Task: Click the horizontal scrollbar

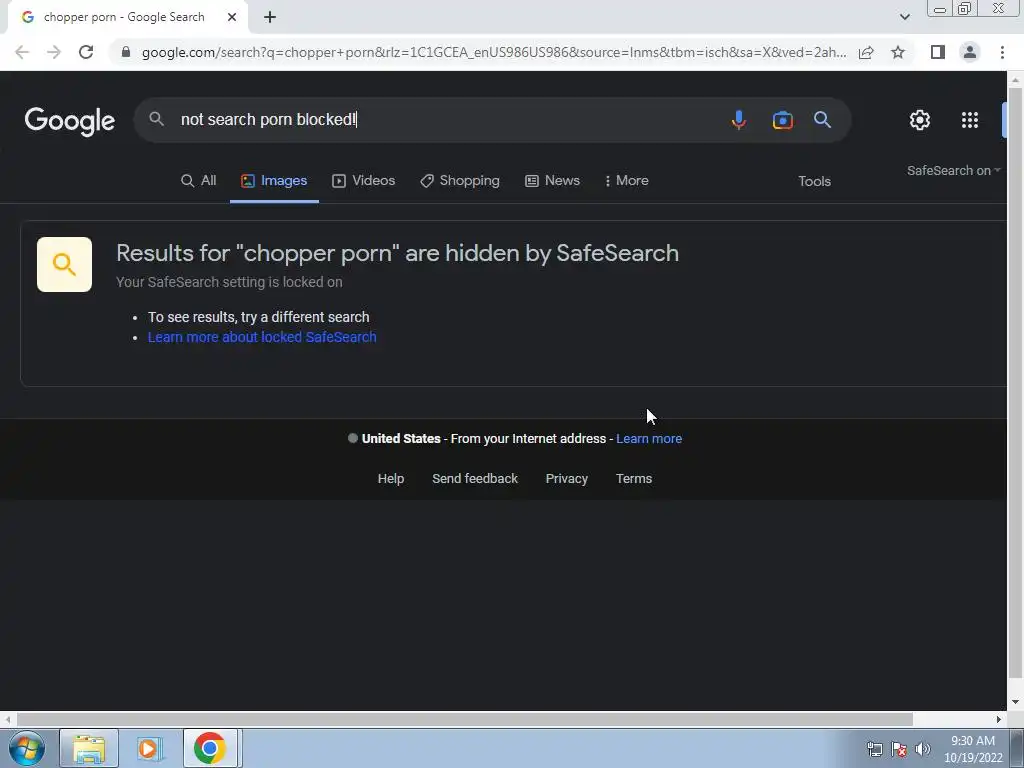Action: [464, 720]
